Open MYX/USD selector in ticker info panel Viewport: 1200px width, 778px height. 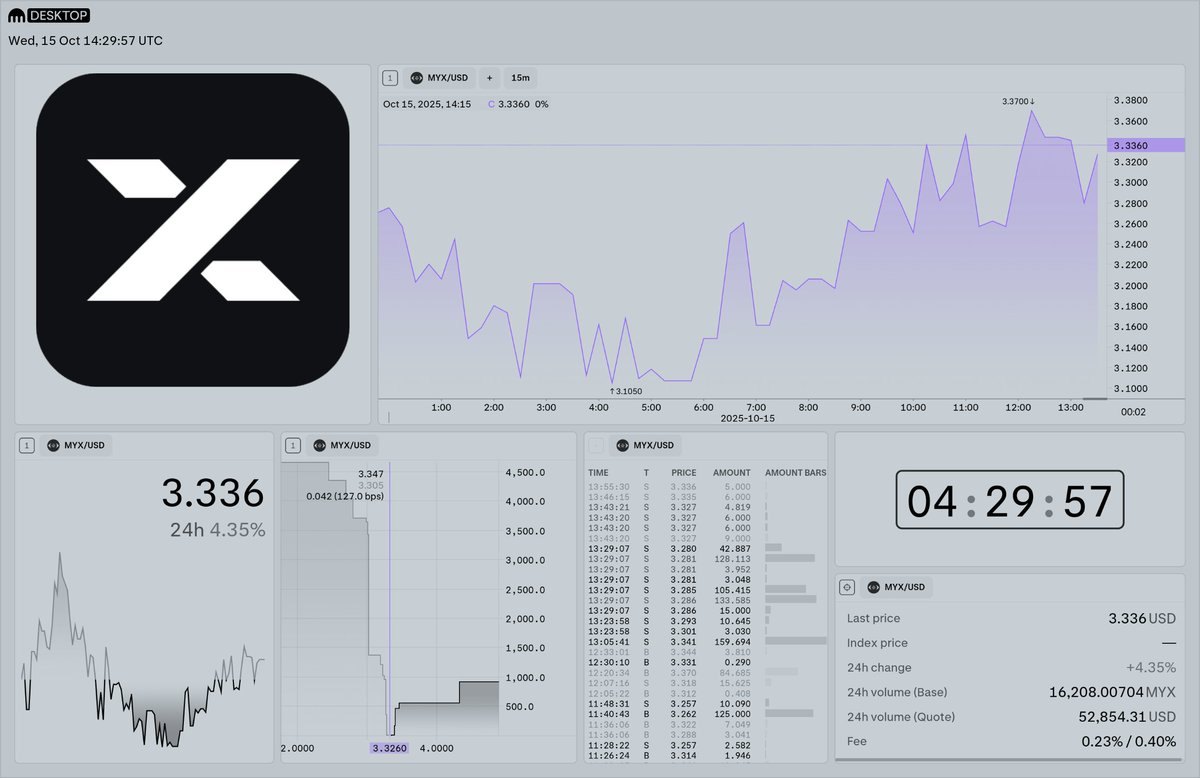(896, 587)
